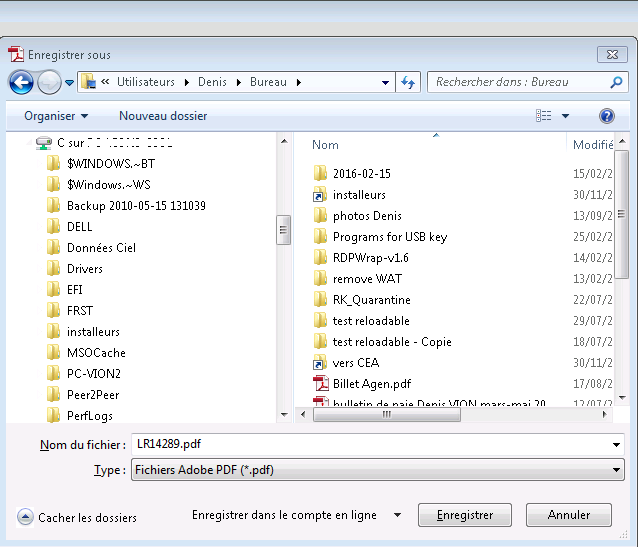This screenshot has height=547, width=638.
Task: Select Denis in the address path
Action: pos(212,82)
